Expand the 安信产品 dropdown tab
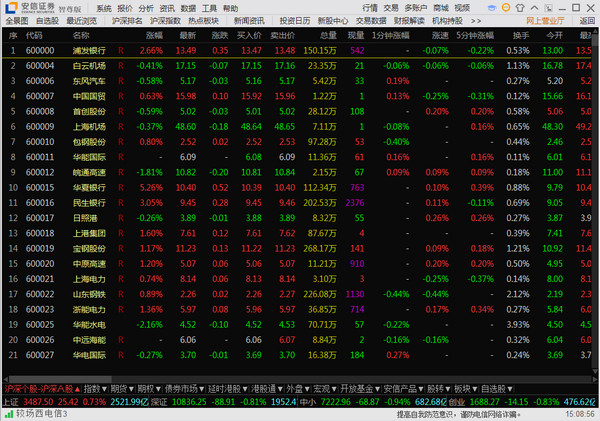Image resolution: width=600 pixels, height=421 pixels. [403, 389]
